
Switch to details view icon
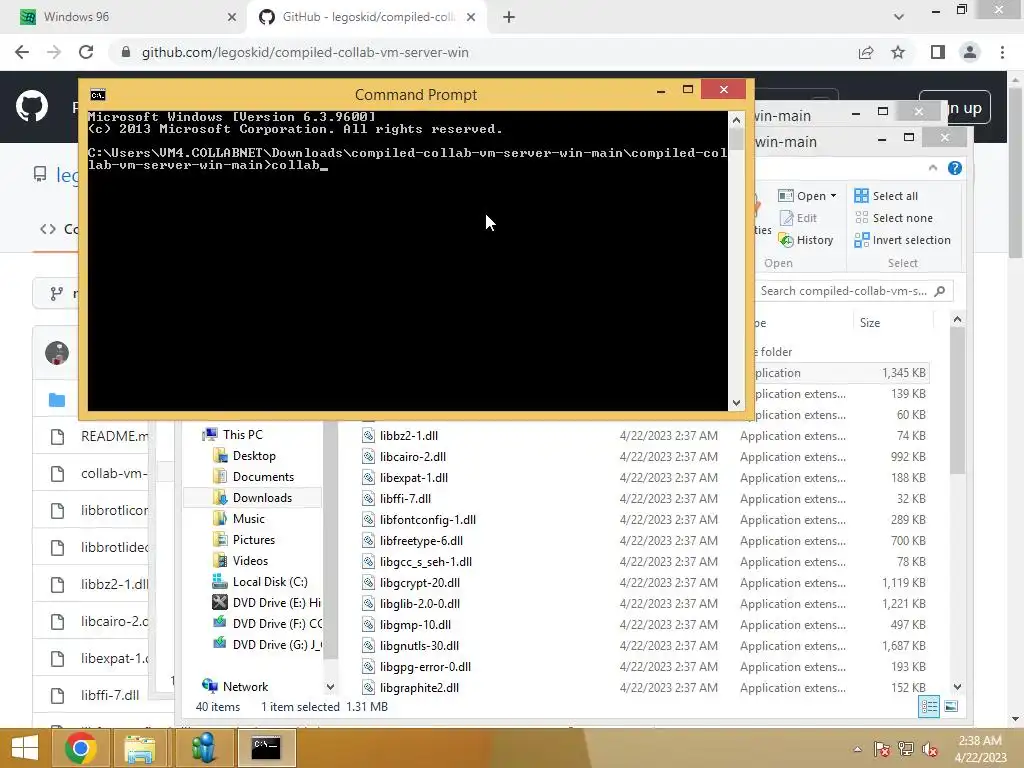coord(929,706)
